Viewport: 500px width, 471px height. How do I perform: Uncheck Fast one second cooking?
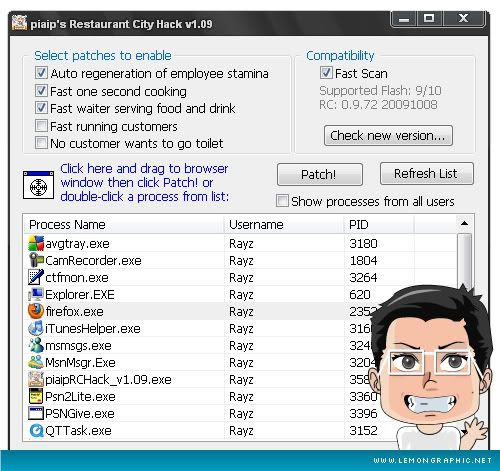coord(41,90)
